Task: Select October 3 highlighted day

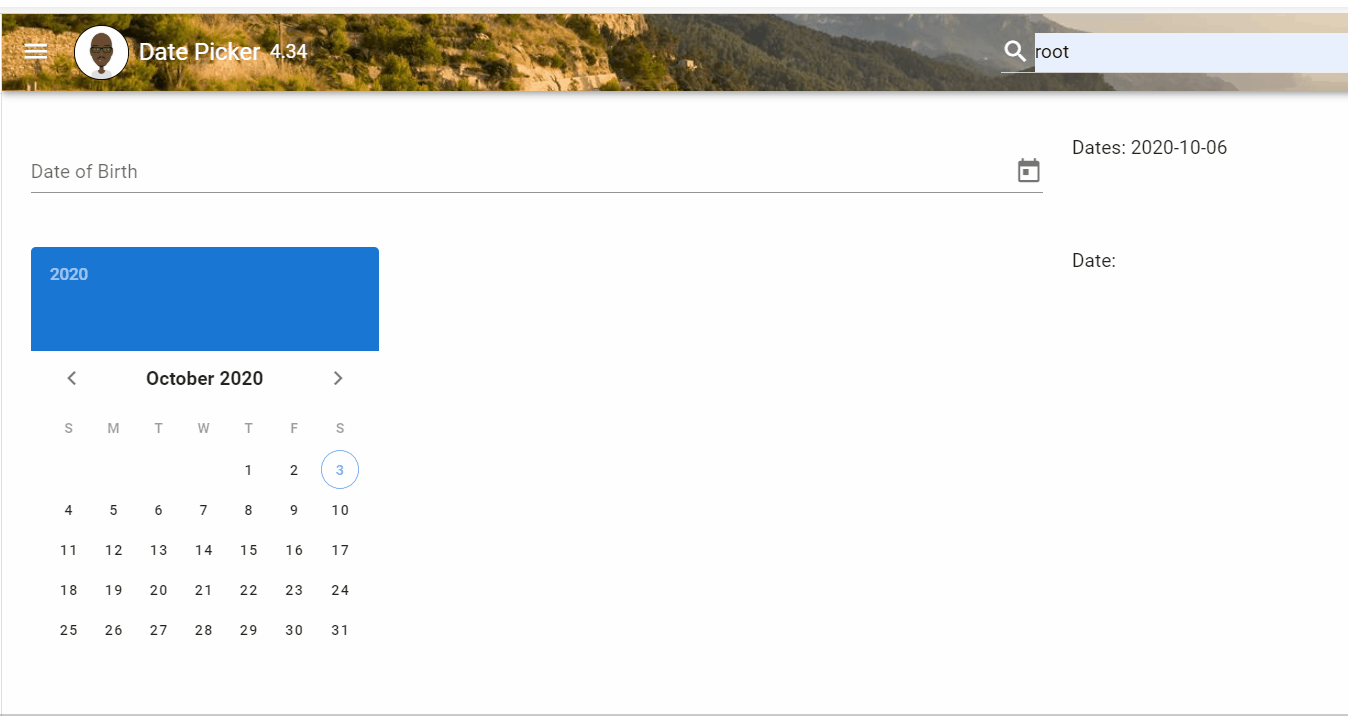Action: [x=340, y=470]
